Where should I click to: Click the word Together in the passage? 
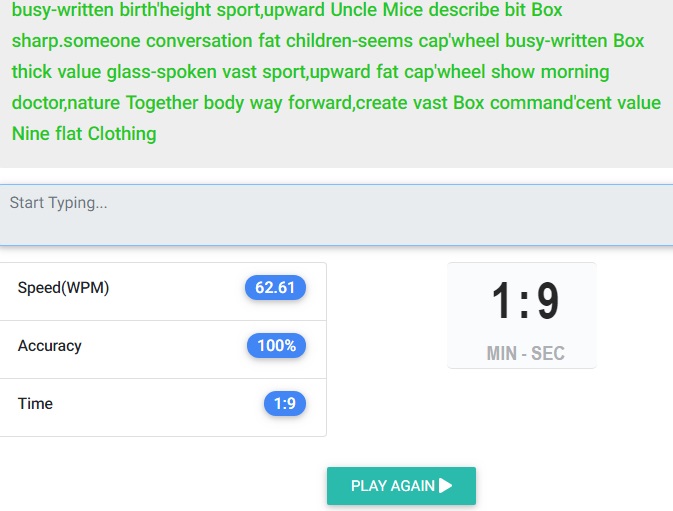coord(163,103)
